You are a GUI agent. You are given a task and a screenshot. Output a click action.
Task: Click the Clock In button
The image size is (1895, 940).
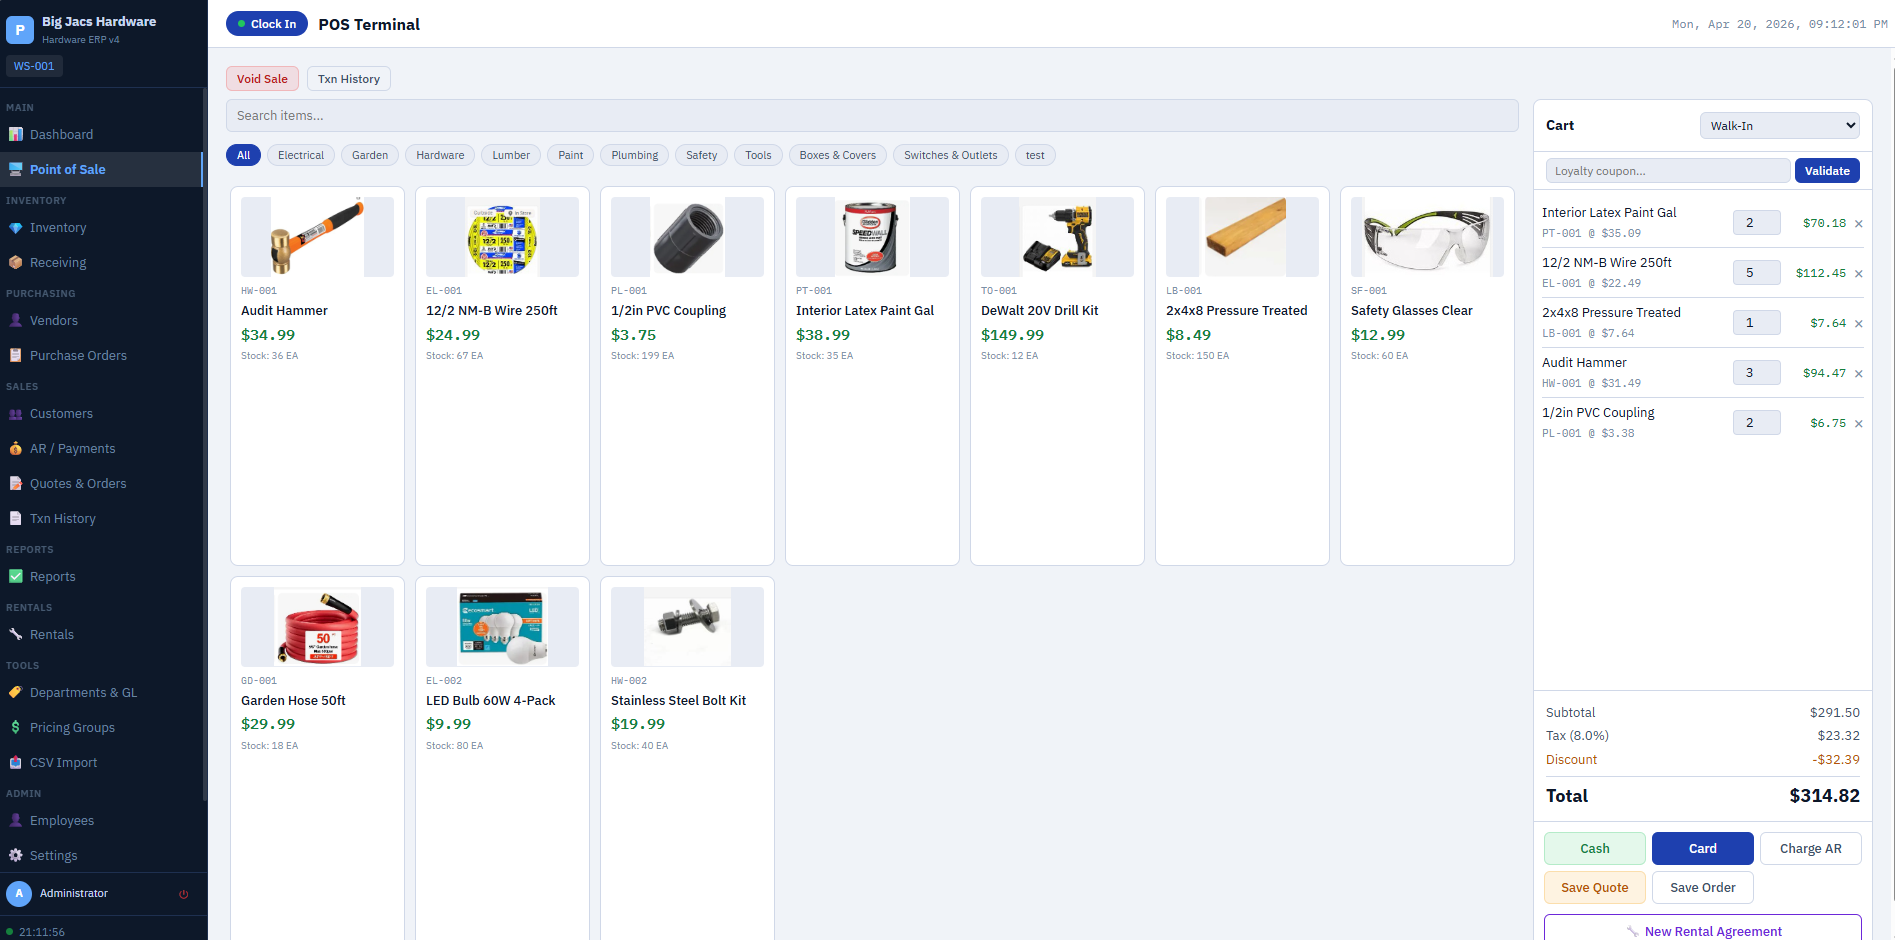point(267,24)
